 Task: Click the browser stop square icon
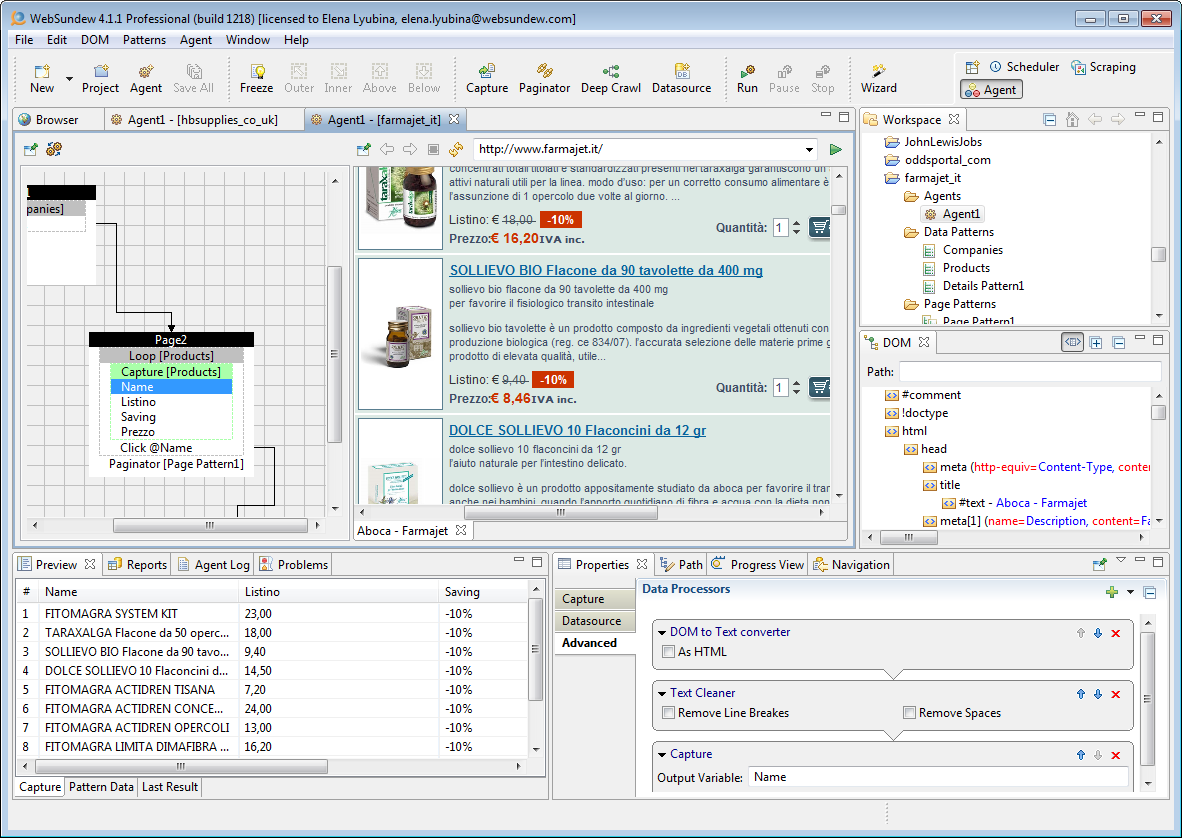(x=433, y=149)
